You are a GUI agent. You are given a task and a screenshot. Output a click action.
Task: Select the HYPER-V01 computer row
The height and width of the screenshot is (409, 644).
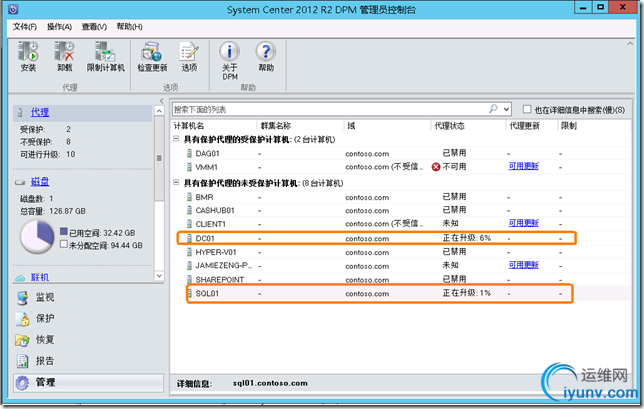(x=401, y=252)
